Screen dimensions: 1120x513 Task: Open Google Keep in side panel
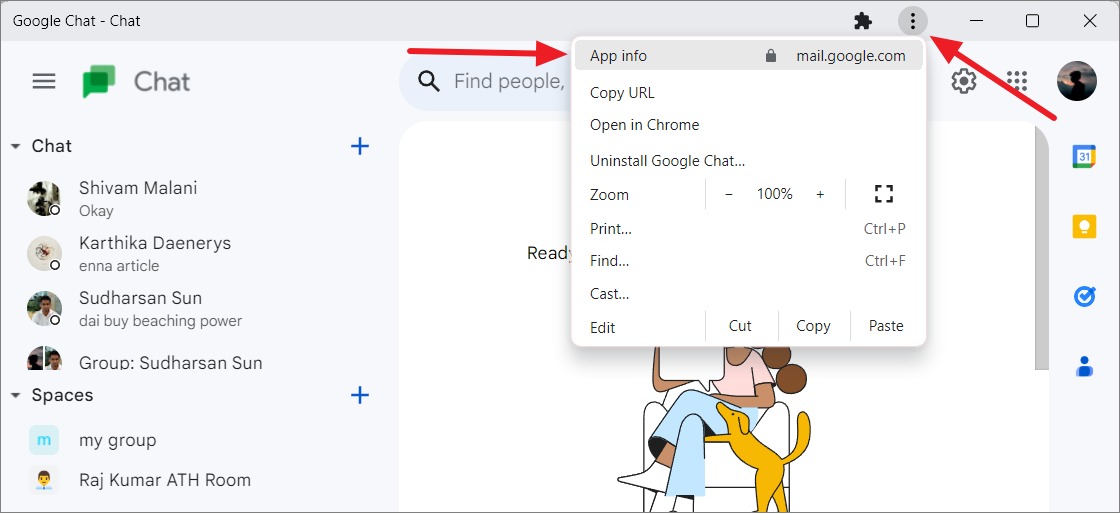pos(1084,226)
